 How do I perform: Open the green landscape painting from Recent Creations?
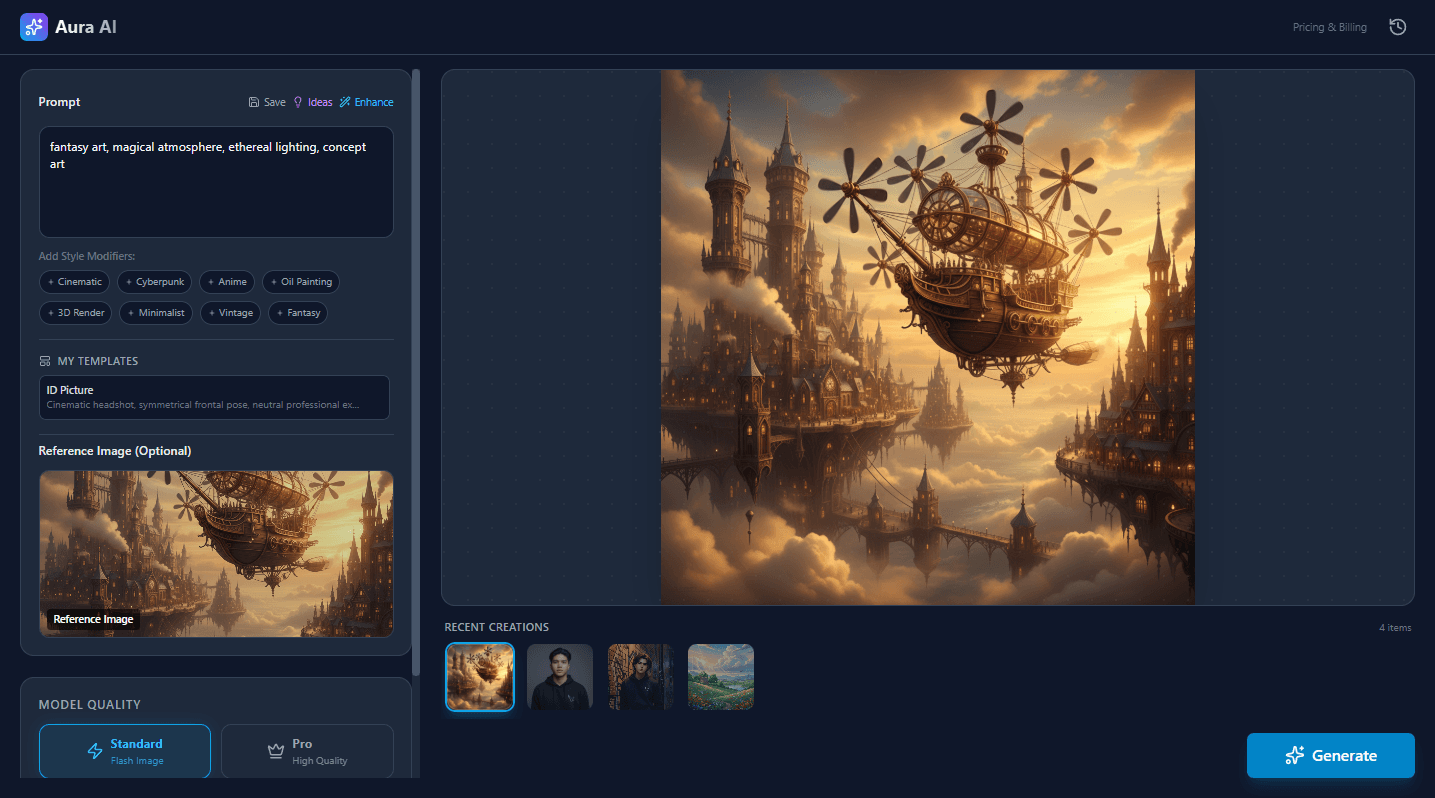(720, 676)
